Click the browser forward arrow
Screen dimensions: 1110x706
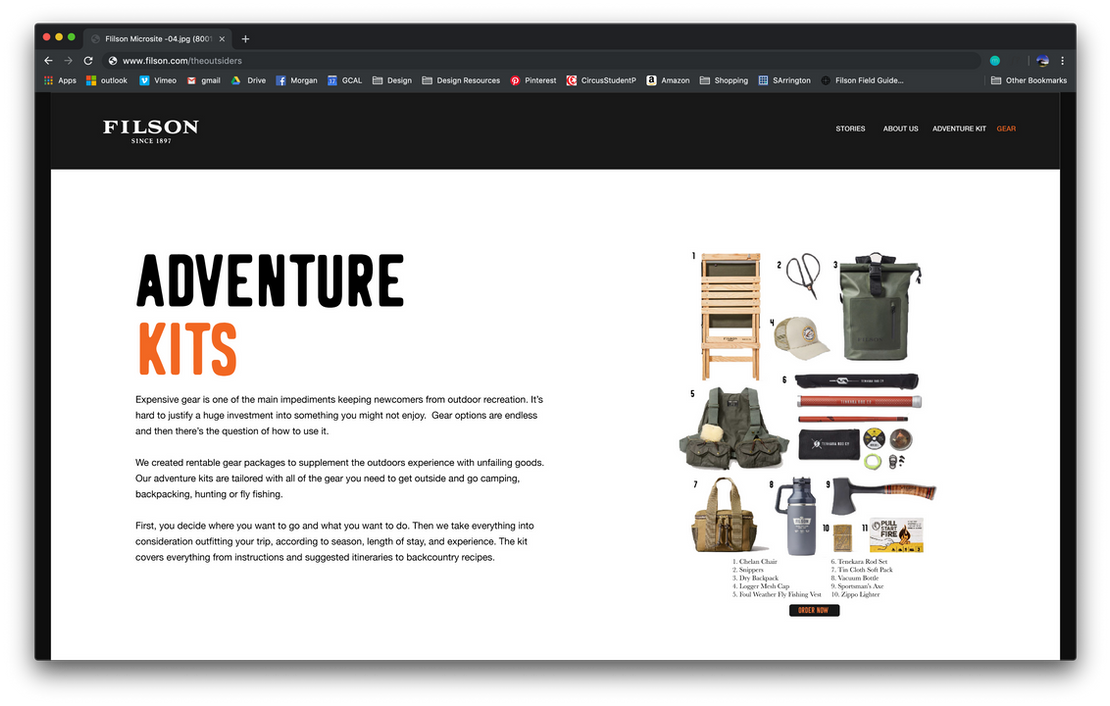pos(68,61)
